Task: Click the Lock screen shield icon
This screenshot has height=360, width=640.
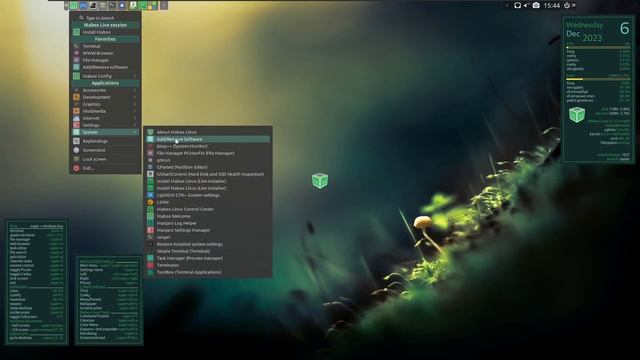Action: pyautogui.click(x=76, y=159)
